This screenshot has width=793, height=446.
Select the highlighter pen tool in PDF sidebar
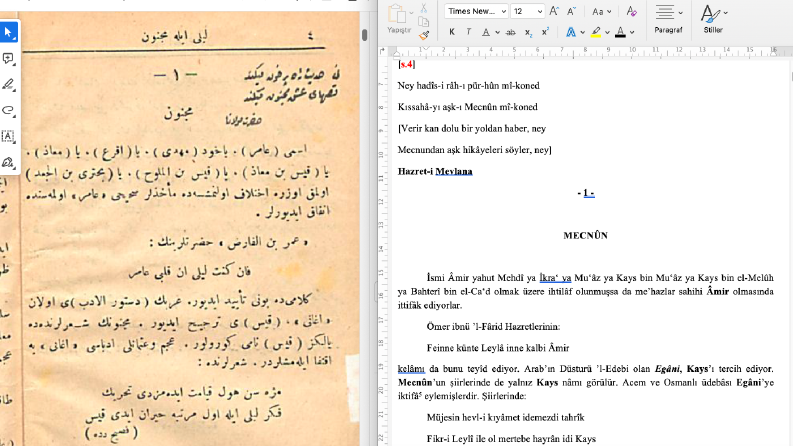click(x=8, y=84)
